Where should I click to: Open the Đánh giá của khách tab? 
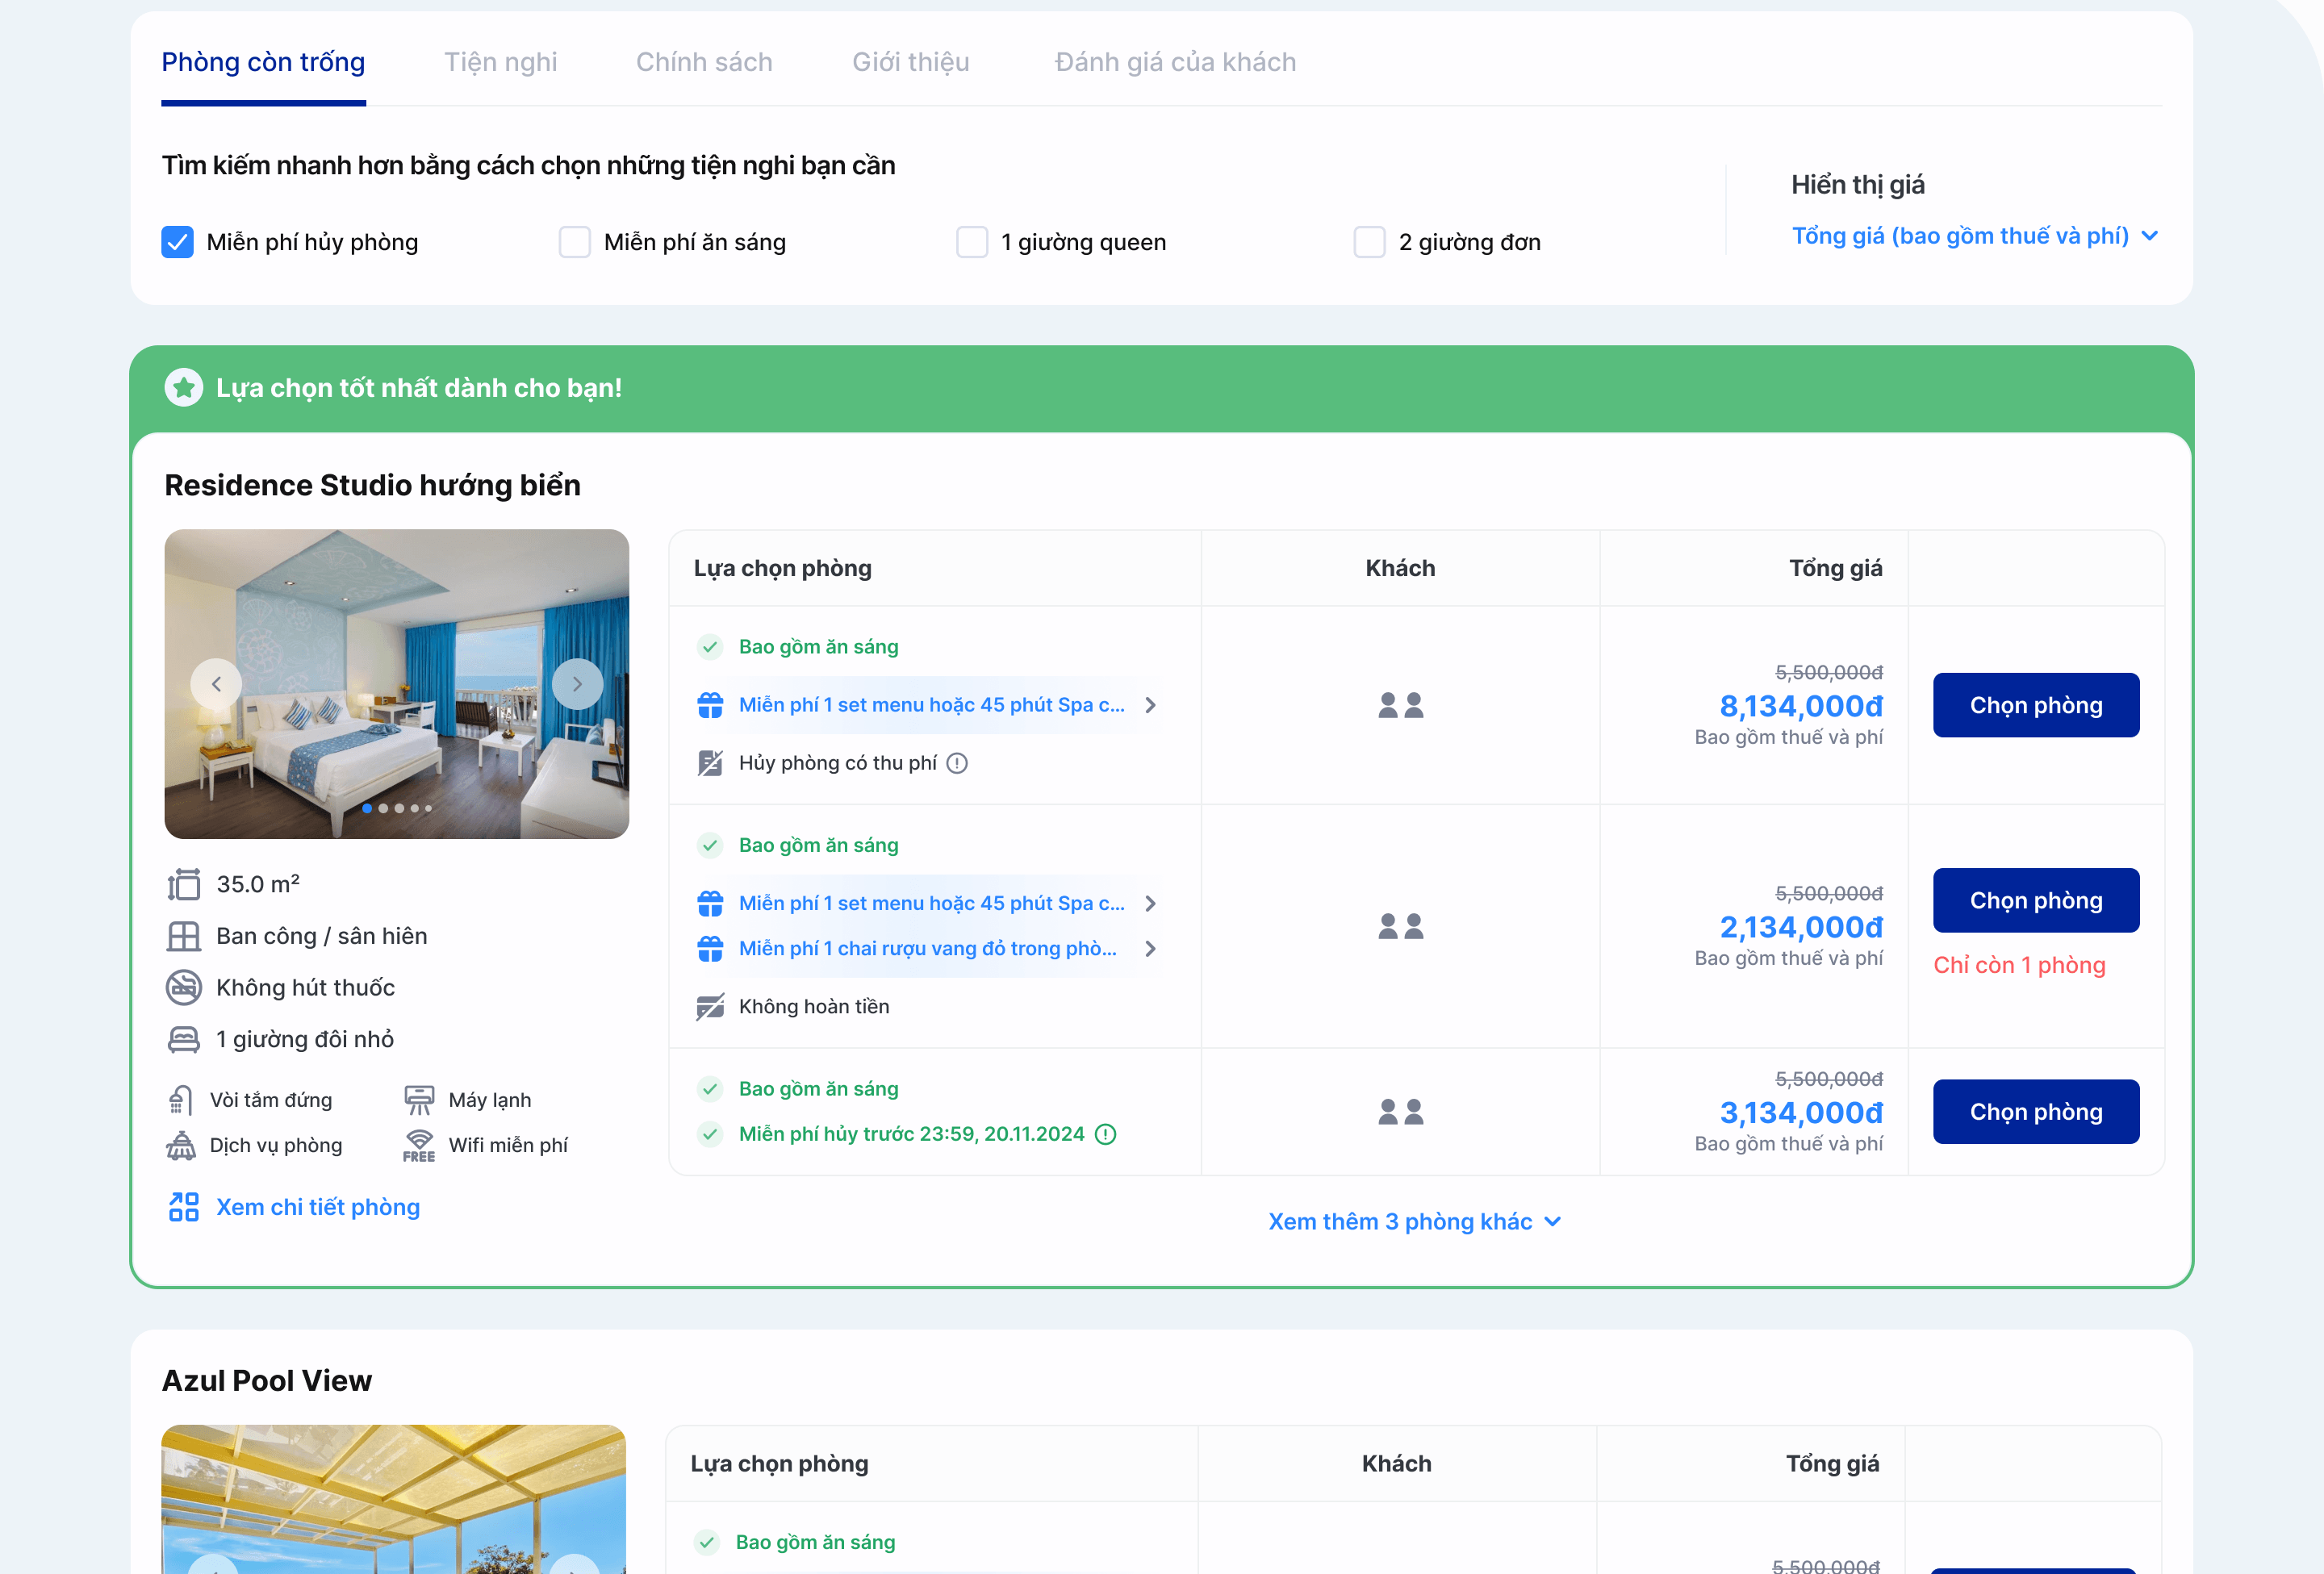pyautogui.click(x=1174, y=62)
